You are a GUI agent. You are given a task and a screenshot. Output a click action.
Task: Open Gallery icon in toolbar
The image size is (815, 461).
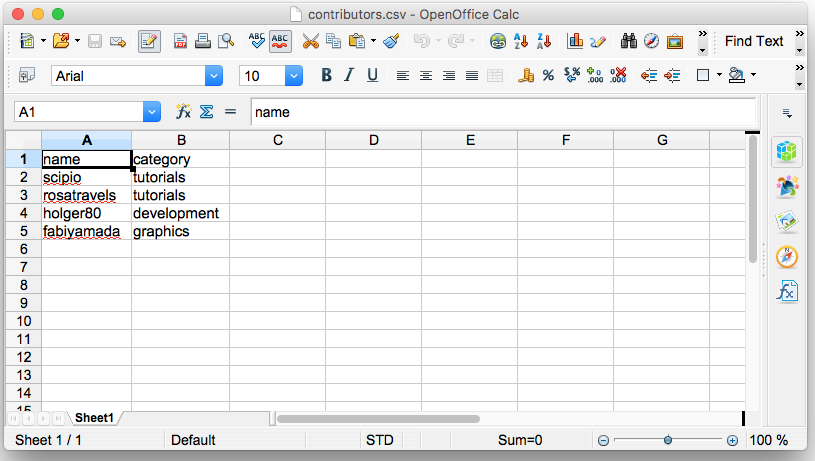pos(675,41)
